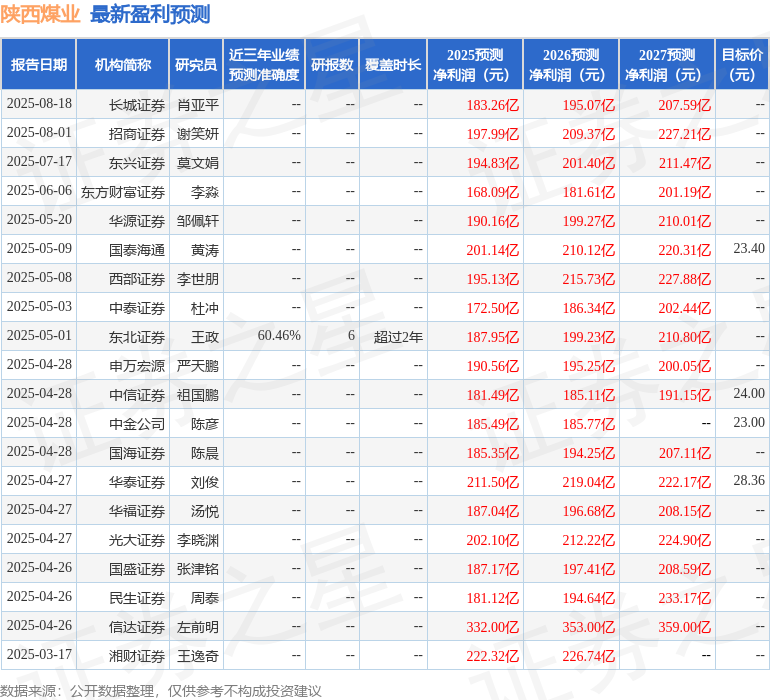Select analyst 王政 in 东北证券 row

205,337
